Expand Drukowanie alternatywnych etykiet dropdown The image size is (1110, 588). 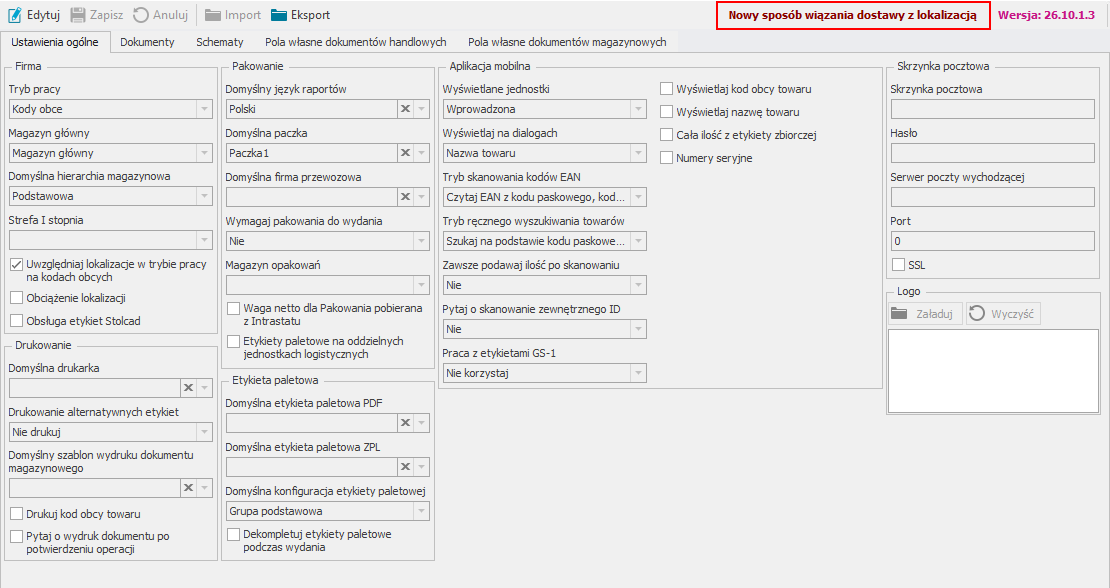pos(205,432)
